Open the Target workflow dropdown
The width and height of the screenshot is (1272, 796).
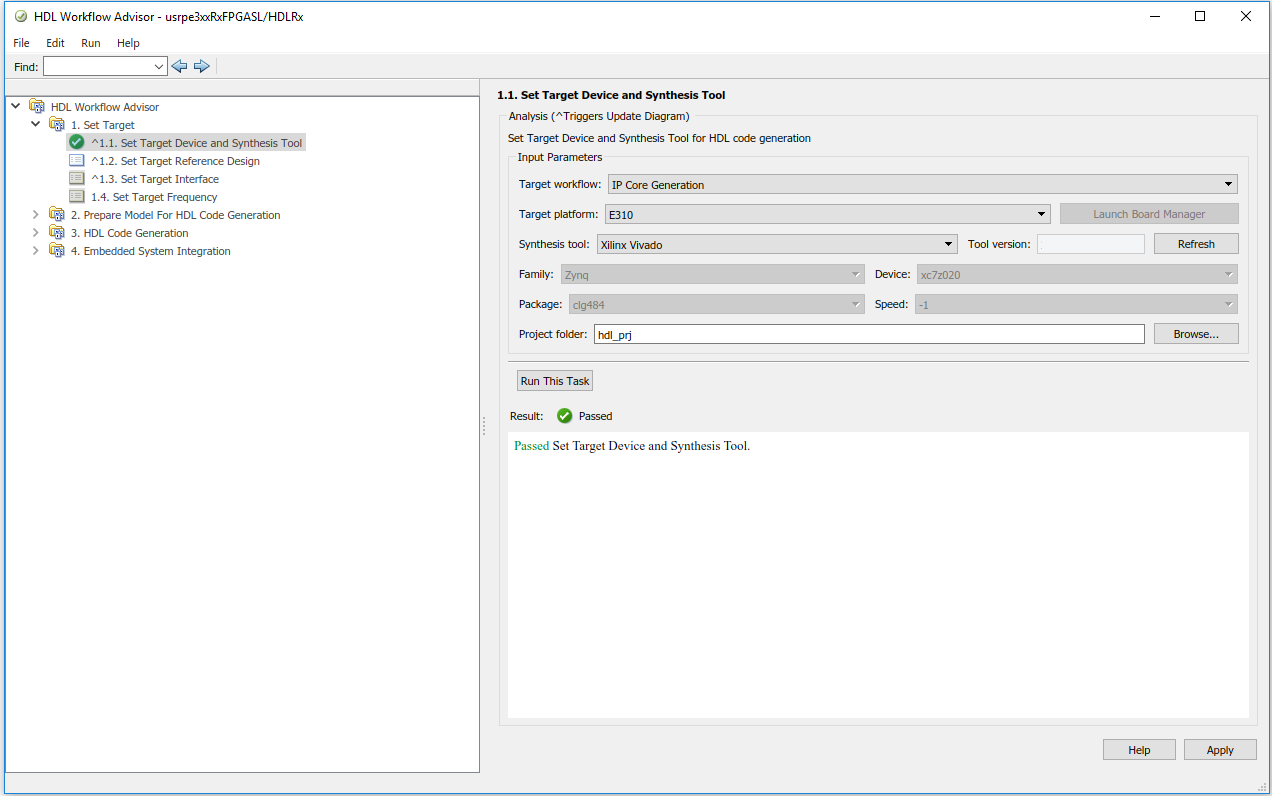(x=922, y=185)
